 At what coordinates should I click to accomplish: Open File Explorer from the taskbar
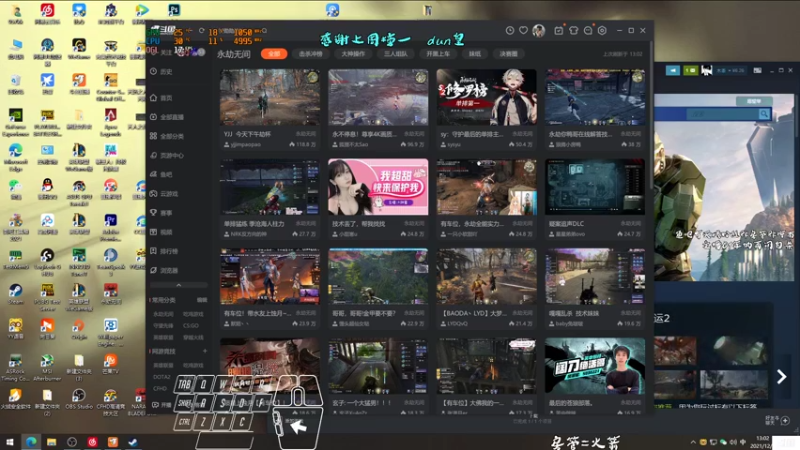(52, 442)
